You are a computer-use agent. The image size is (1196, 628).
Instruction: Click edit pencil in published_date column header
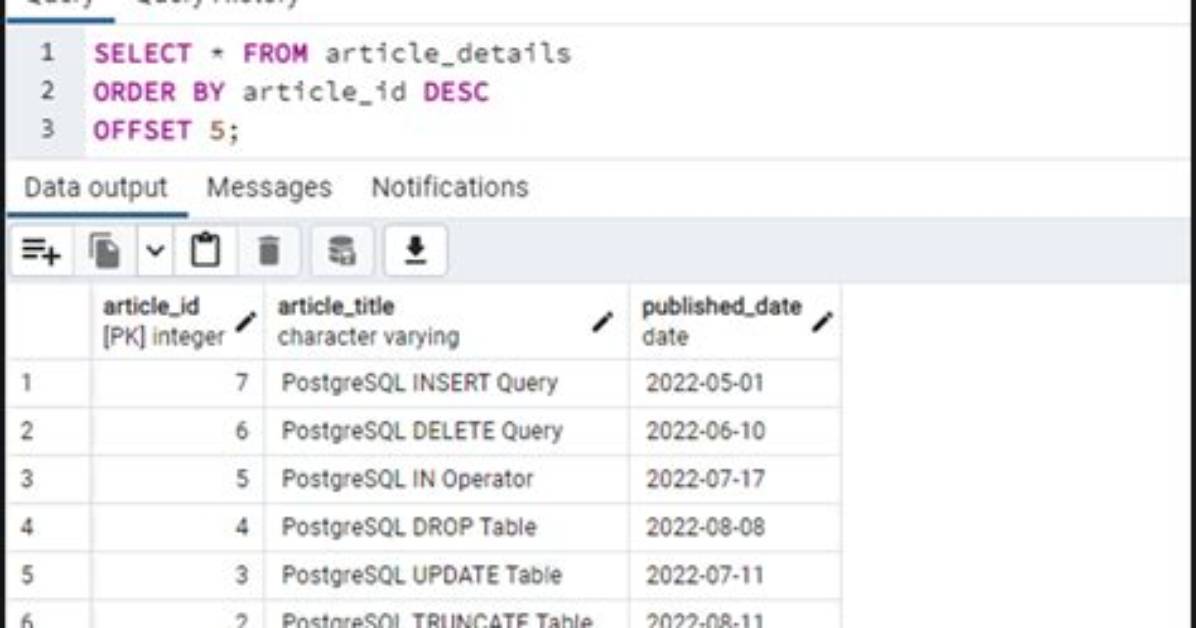tap(821, 322)
